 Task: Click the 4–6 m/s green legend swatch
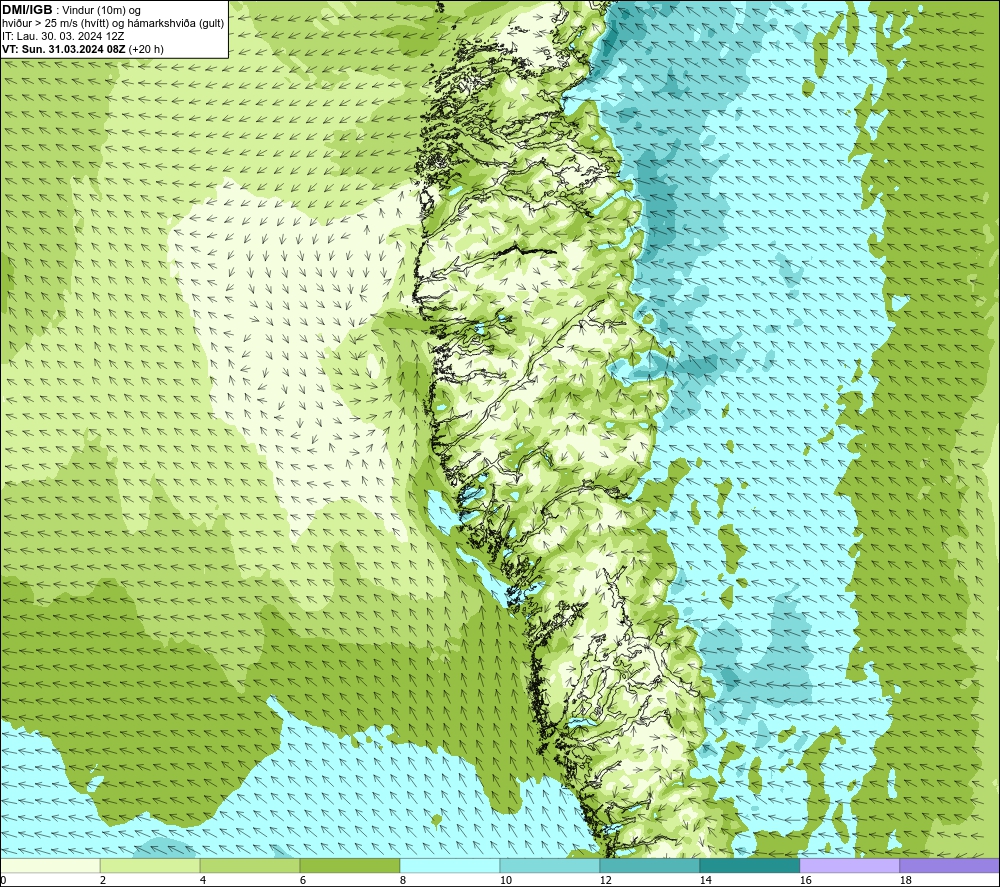pyautogui.click(x=250, y=865)
